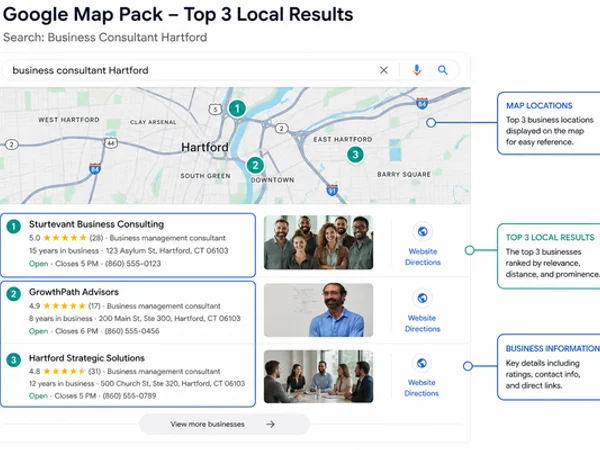Visit Website link for Sturtevant Business Consulting
Screen dimensions: 600x450
tap(423, 251)
